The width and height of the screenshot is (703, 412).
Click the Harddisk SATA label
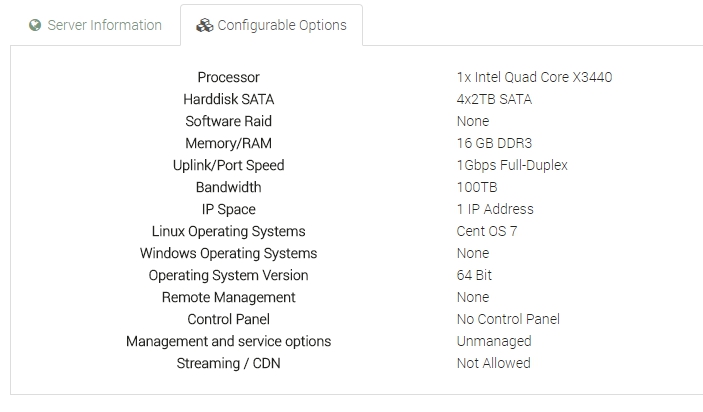coord(228,99)
